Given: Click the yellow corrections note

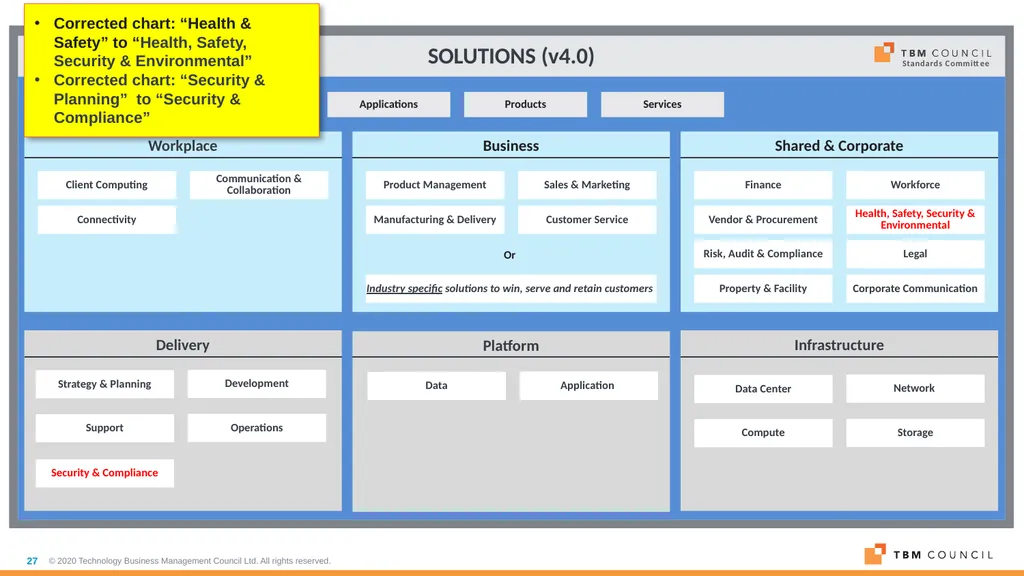Looking at the screenshot, I should pyautogui.click(x=172, y=70).
